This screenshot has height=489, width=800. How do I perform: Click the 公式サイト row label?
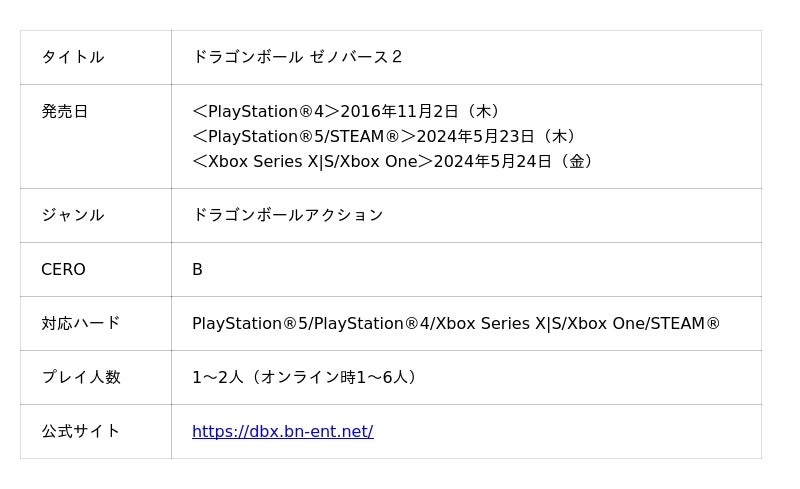tap(80, 431)
